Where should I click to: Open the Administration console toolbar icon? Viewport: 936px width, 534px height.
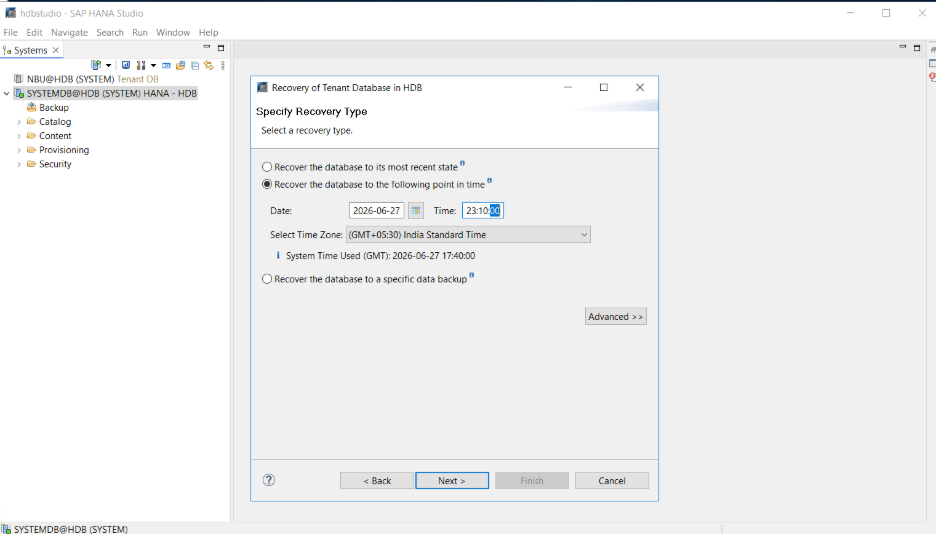tap(126, 65)
